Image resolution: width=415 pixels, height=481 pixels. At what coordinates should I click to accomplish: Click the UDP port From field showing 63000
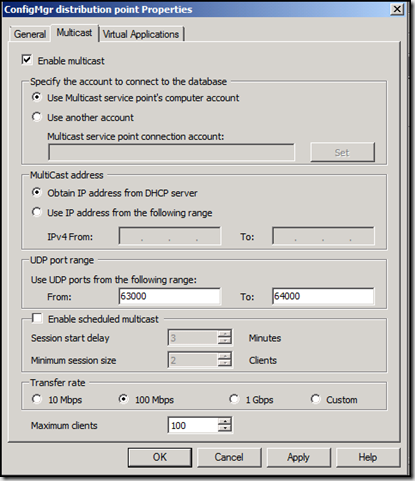point(169,296)
